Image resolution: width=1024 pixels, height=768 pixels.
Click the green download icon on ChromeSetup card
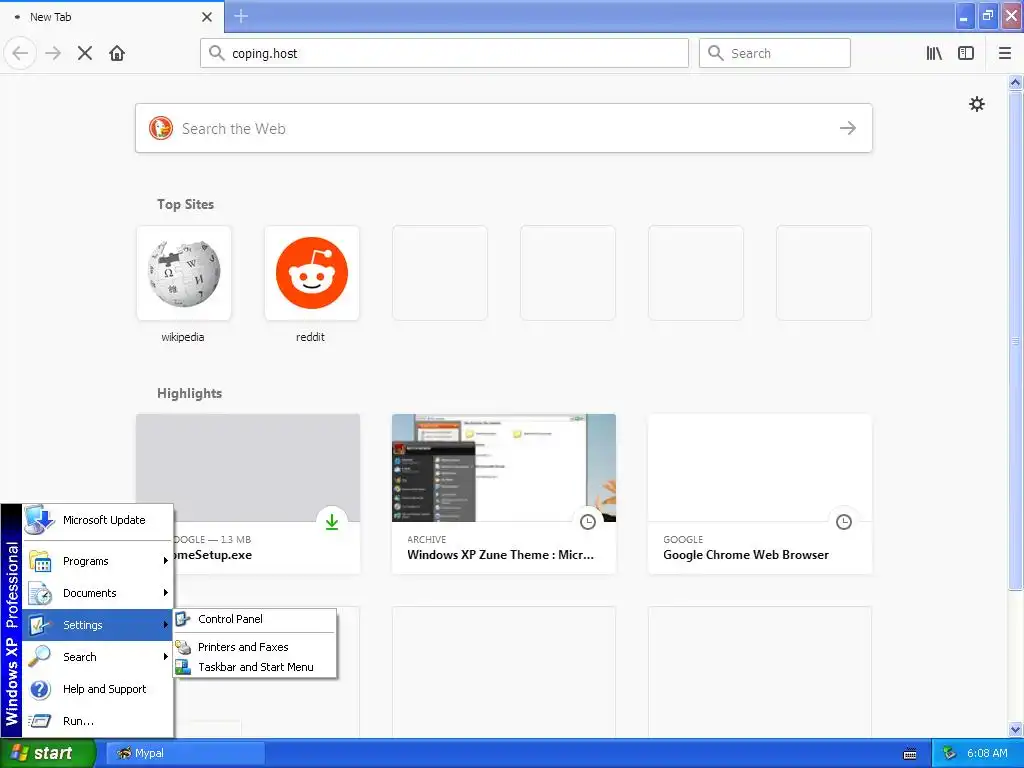(332, 522)
